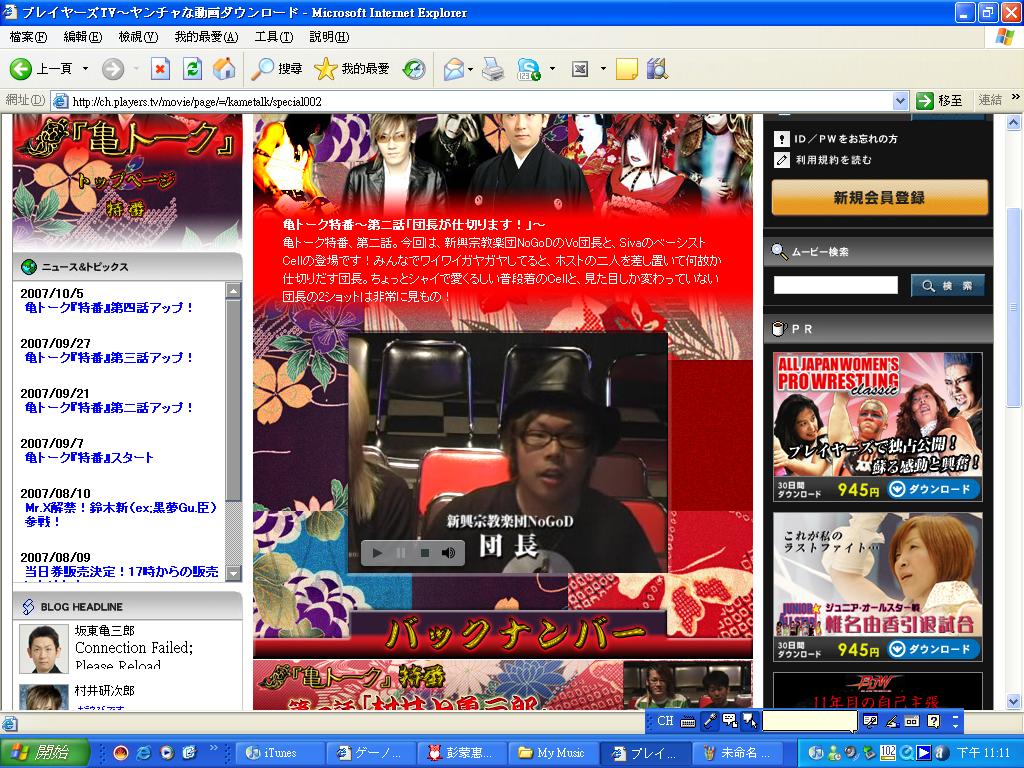1024x768 pixels.
Task: Go to the Home page icon
Action: pyautogui.click(x=224, y=69)
